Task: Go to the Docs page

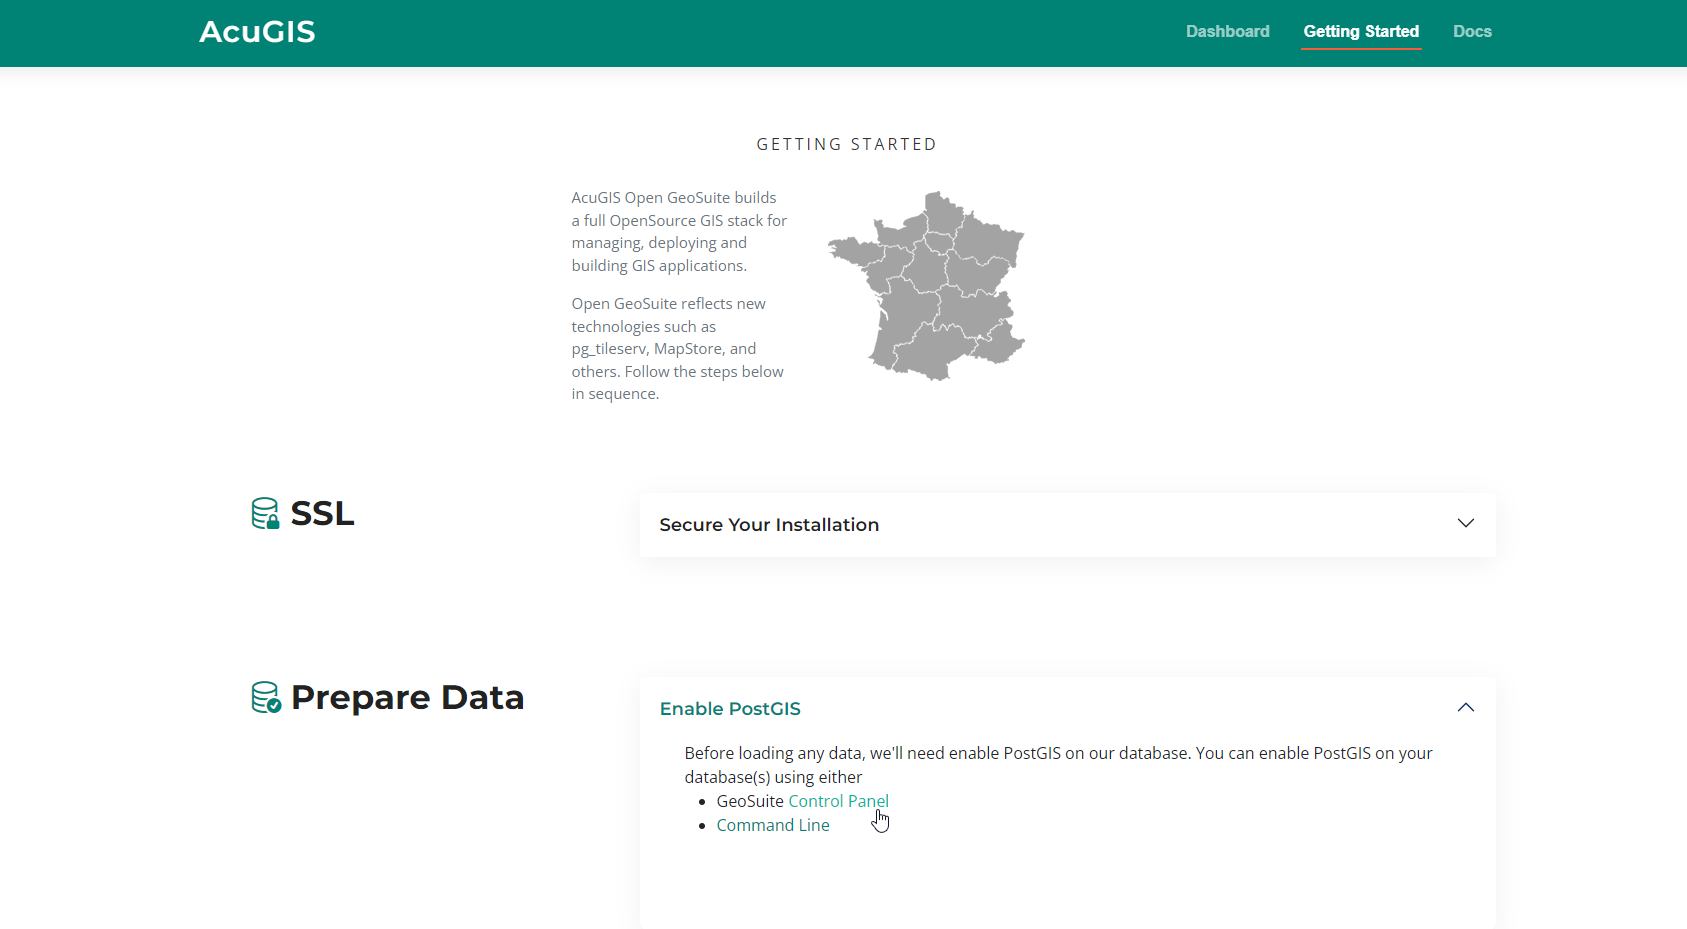Action: tap(1471, 32)
